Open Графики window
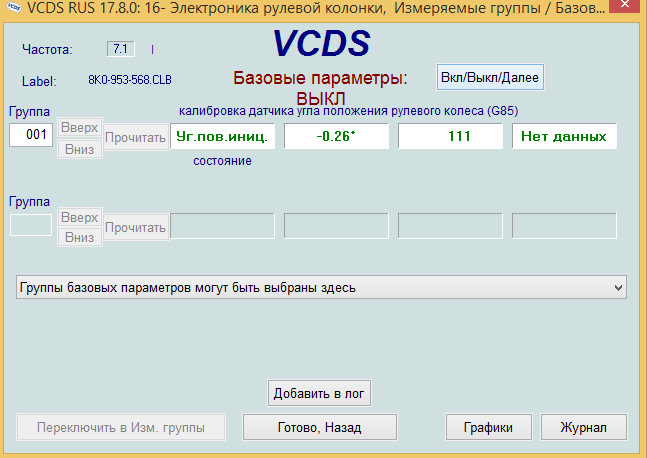647x458 pixels. coord(489,427)
